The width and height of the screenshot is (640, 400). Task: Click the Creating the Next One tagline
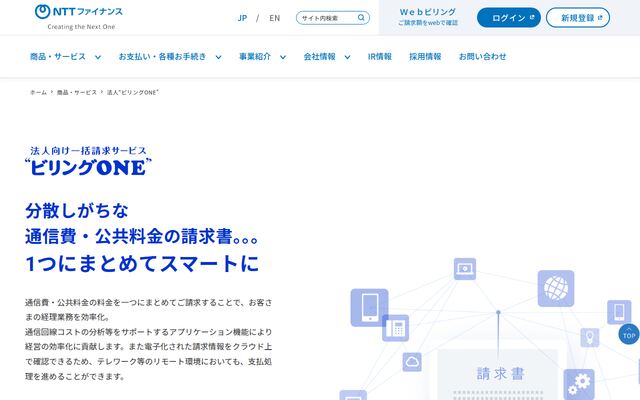(x=81, y=27)
